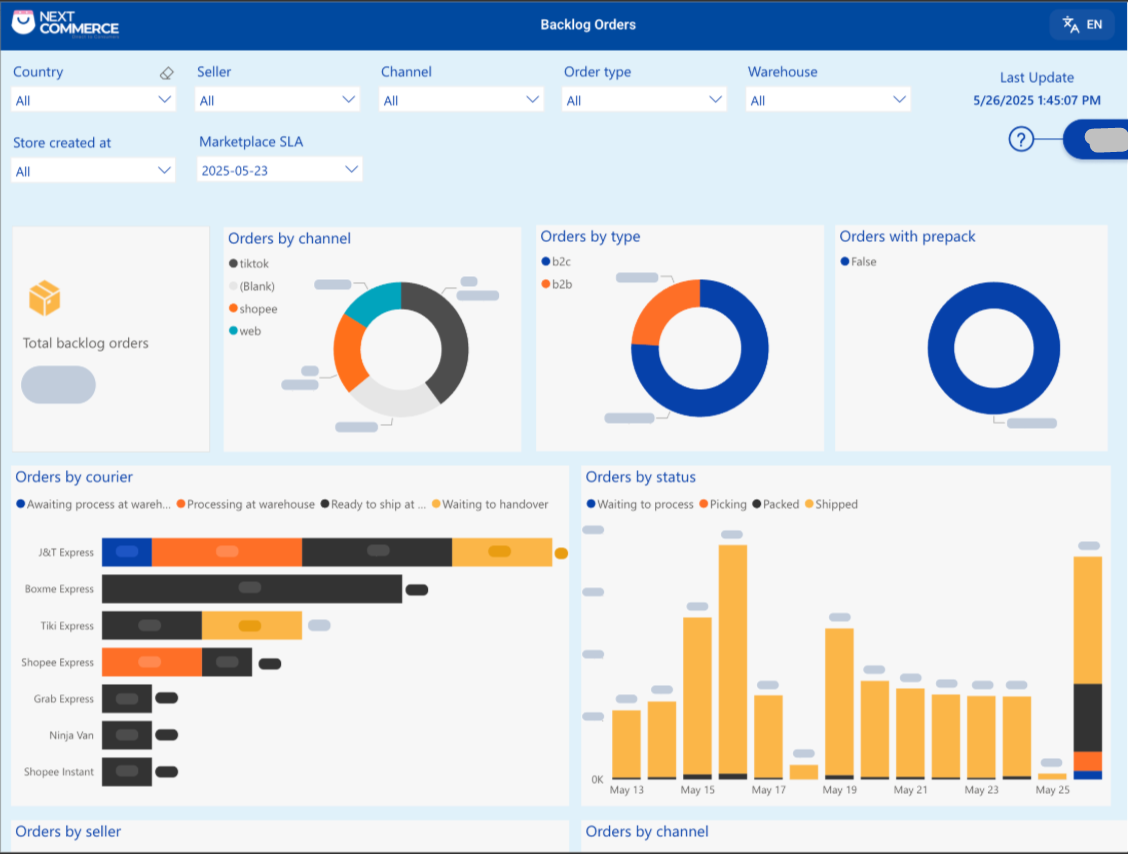1128x854 pixels.
Task: Click the backlog orders box icon
Action: pos(44,297)
